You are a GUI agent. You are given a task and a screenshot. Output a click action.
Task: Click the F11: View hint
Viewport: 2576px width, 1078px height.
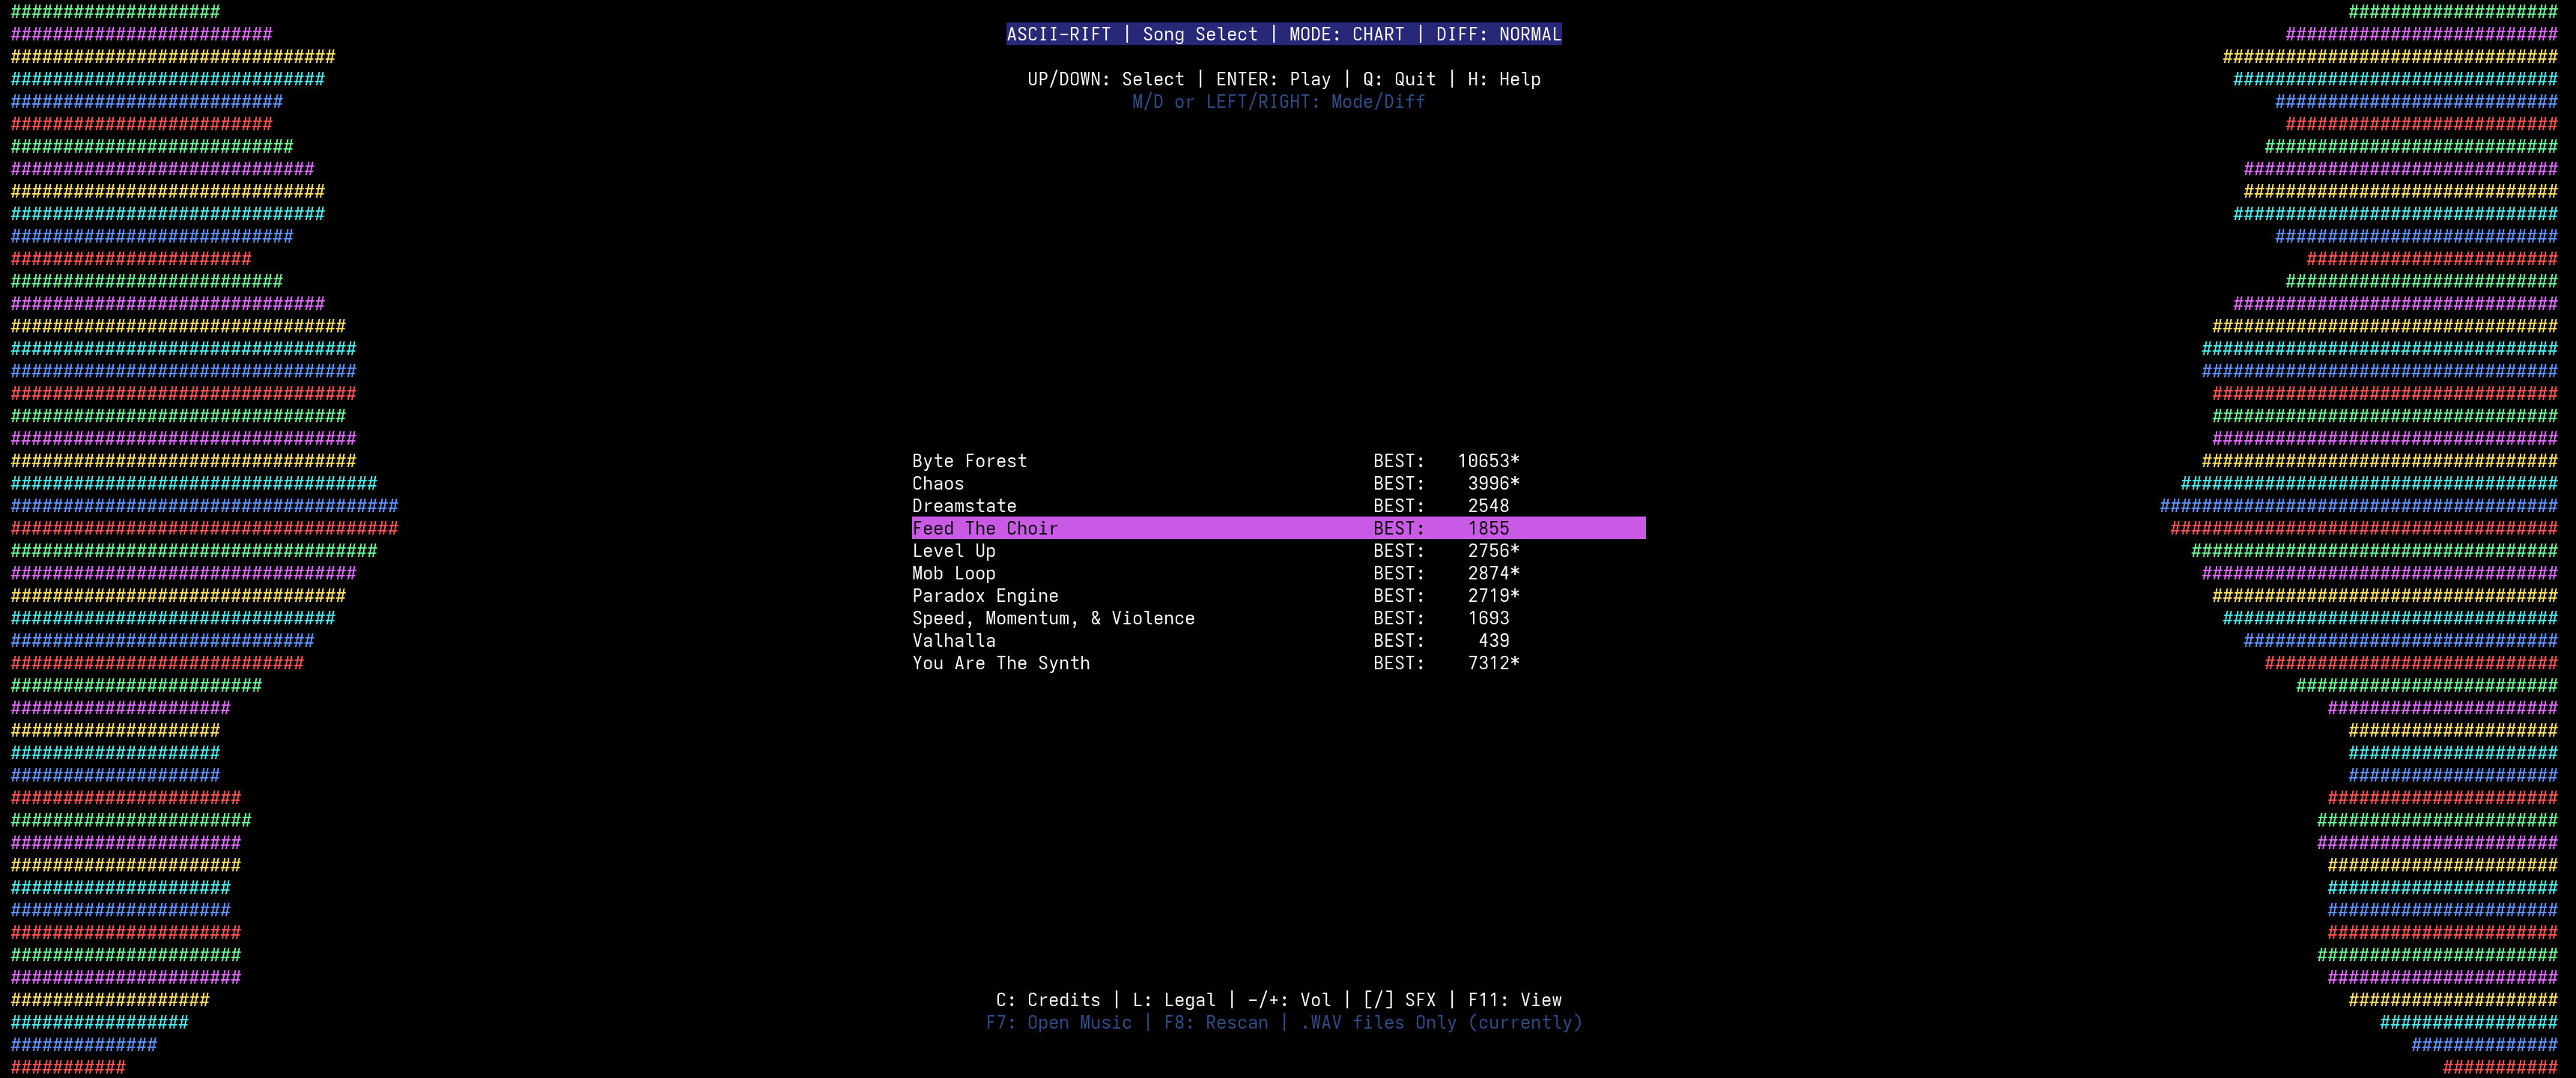click(x=1514, y=1000)
